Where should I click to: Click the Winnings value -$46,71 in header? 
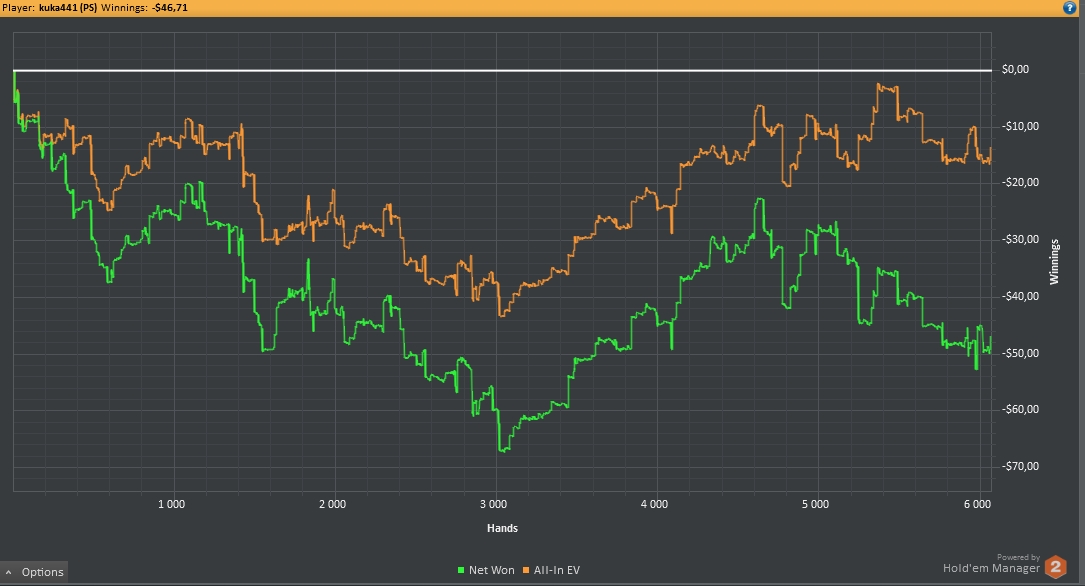(169, 7)
